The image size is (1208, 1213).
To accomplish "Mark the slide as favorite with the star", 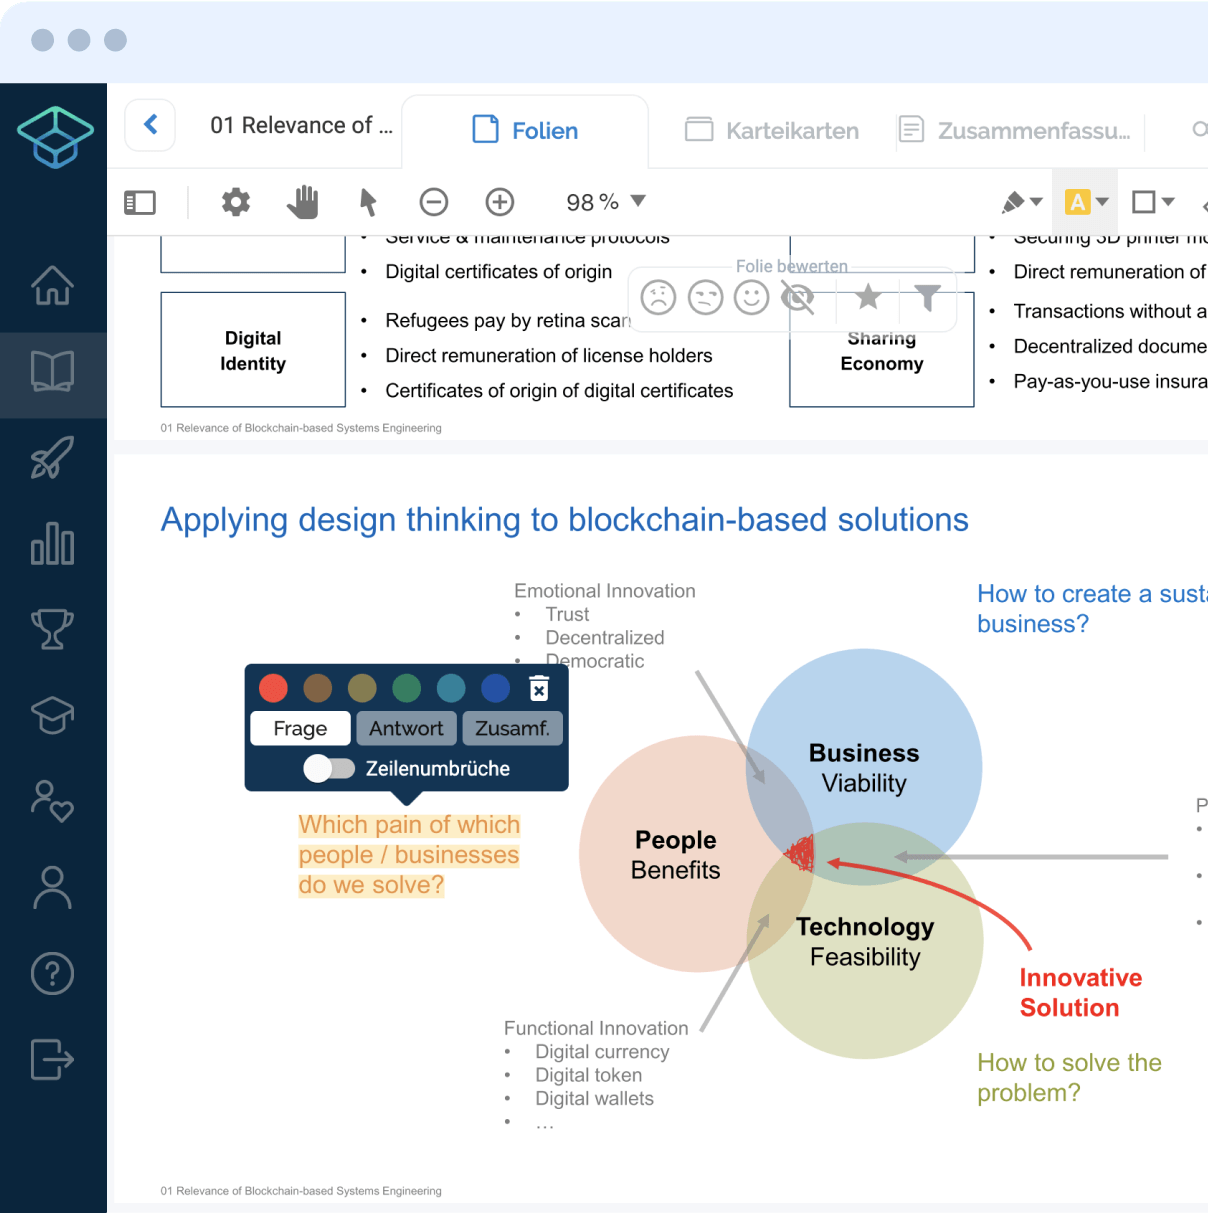I will coord(868,297).
